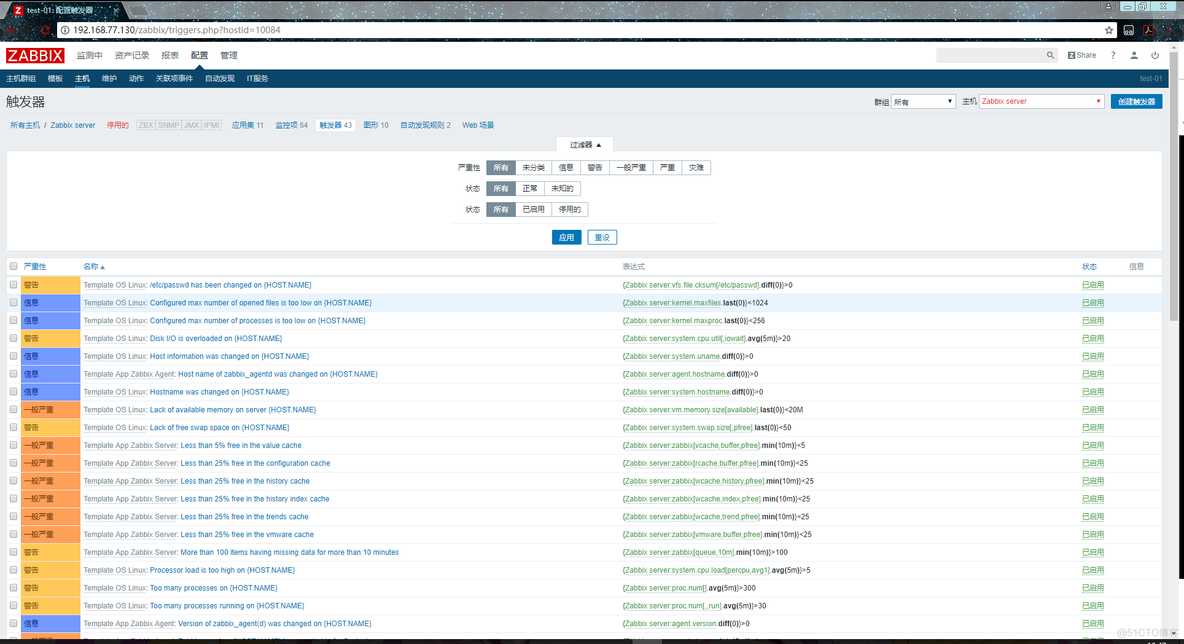Viewport: 1184px width, 644px height.
Task: Click the blue 信息 cell for Host information was changed
Action: pos(51,356)
